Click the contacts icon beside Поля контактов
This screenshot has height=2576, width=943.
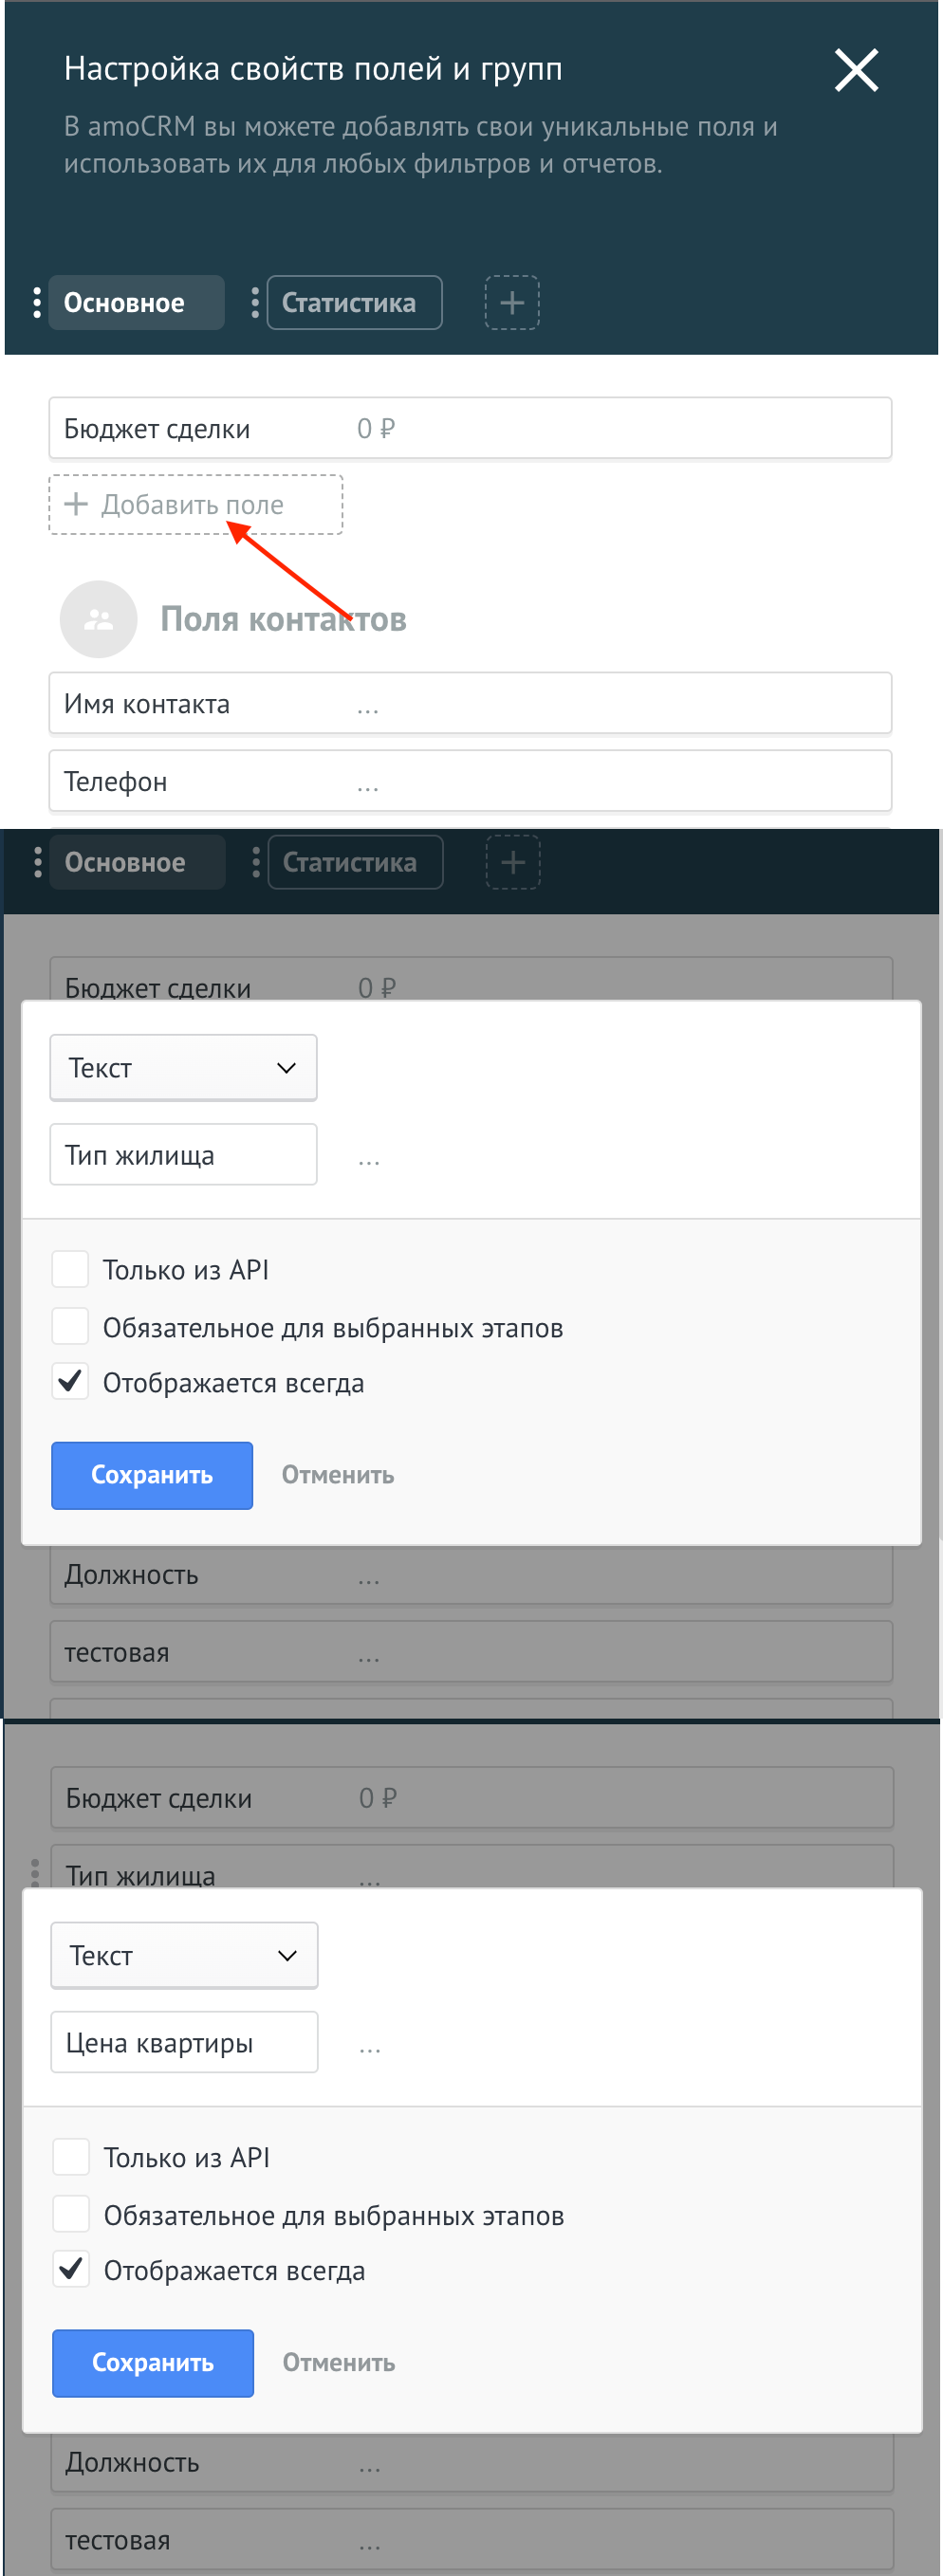[98, 619]
